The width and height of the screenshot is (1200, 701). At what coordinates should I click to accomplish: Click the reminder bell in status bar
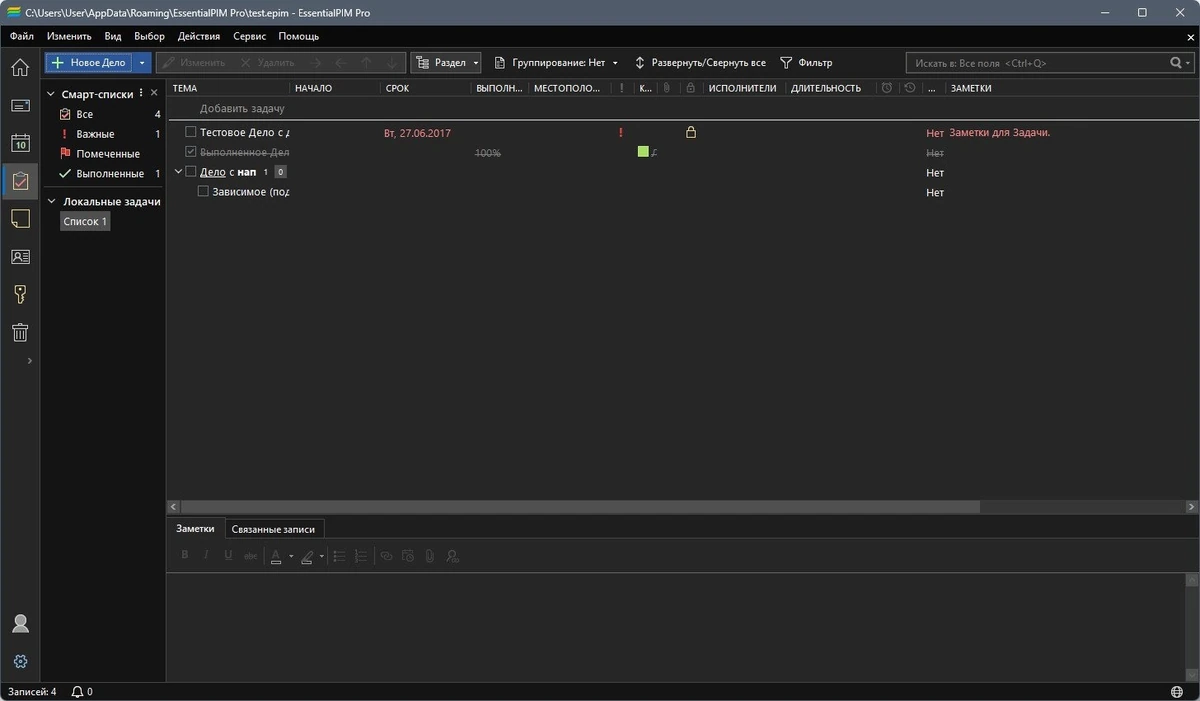(x=76, y=692)
